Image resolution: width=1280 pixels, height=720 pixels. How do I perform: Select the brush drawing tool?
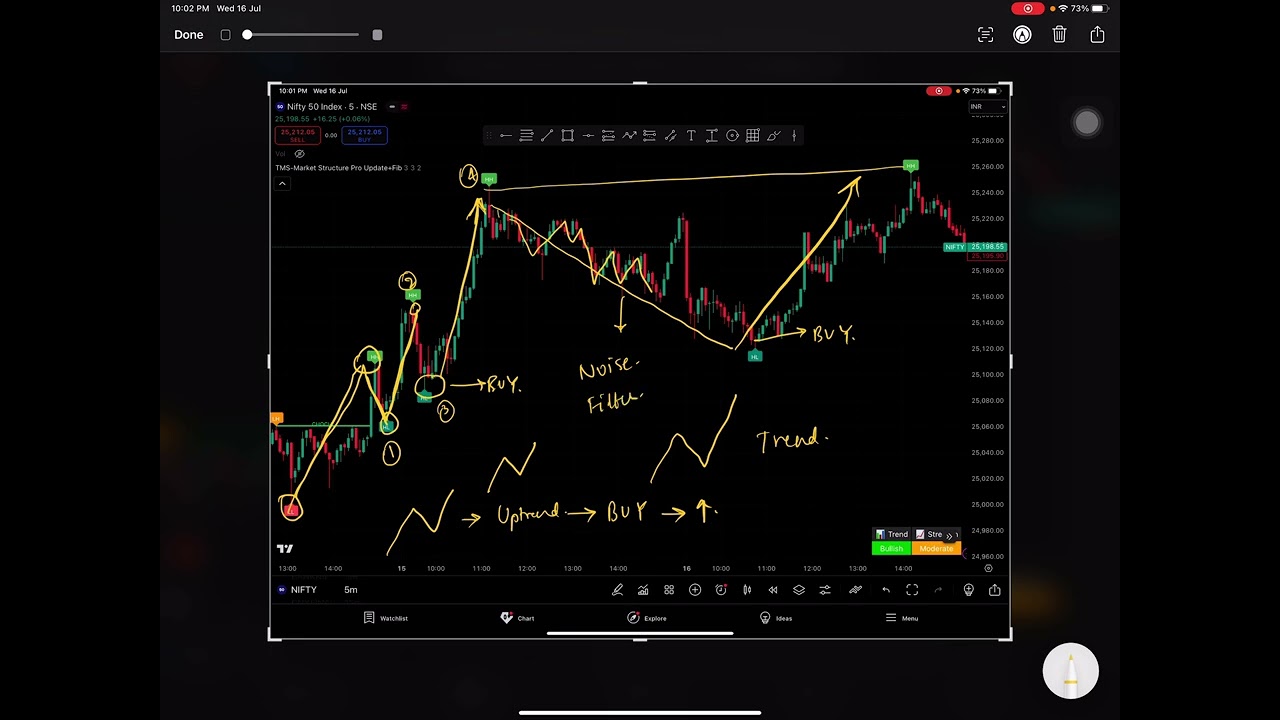(x=773, y=136)
